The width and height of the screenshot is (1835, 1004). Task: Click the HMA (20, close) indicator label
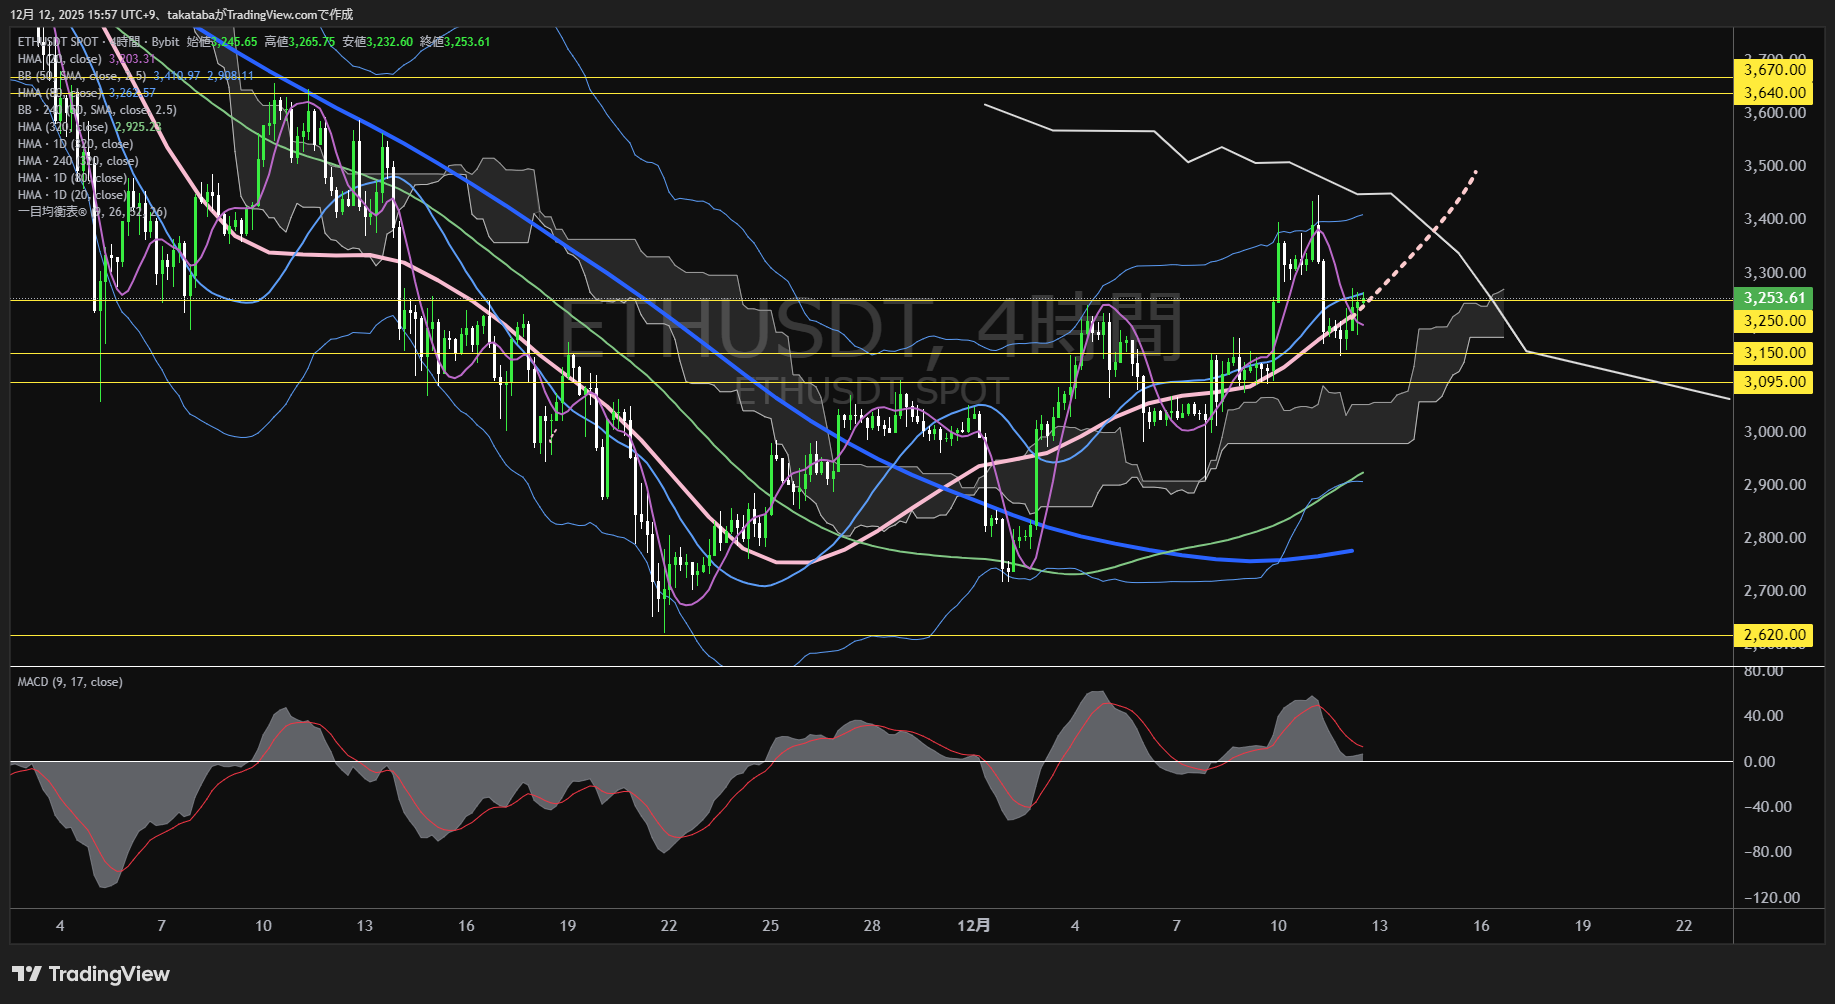click(x=59, y=59)
